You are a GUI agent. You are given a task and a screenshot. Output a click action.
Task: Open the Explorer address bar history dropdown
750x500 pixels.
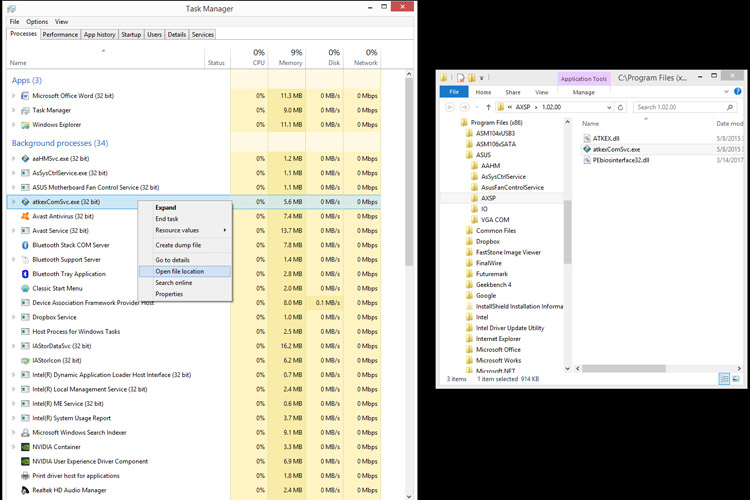pyautogui.click(x=609, y=107)
